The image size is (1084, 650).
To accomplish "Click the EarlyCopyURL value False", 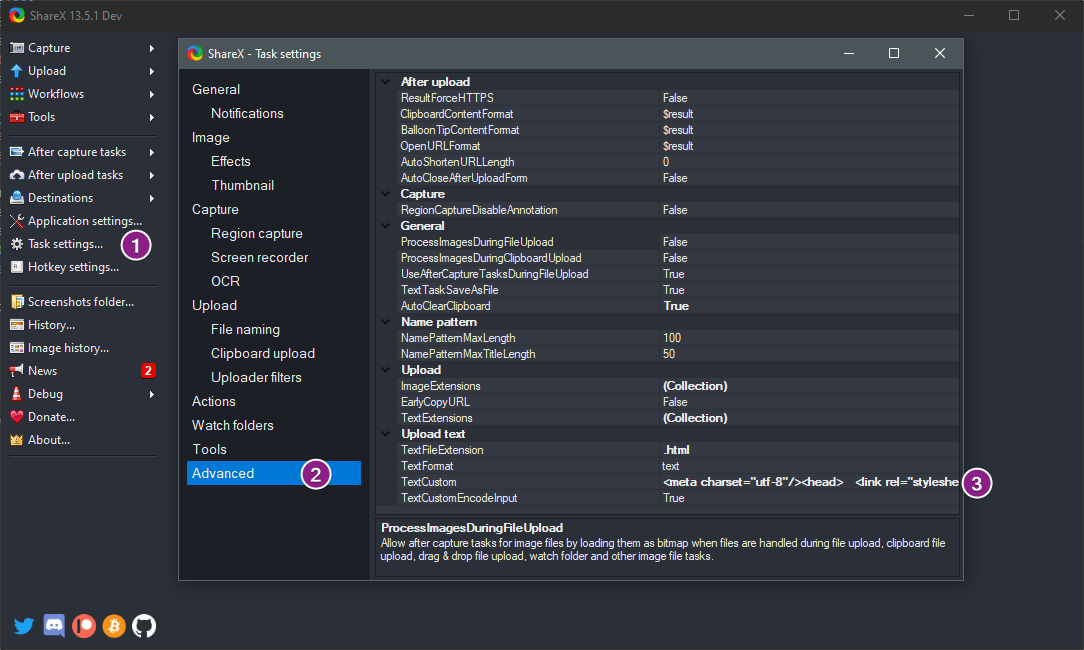I will [x=675, y=402].
